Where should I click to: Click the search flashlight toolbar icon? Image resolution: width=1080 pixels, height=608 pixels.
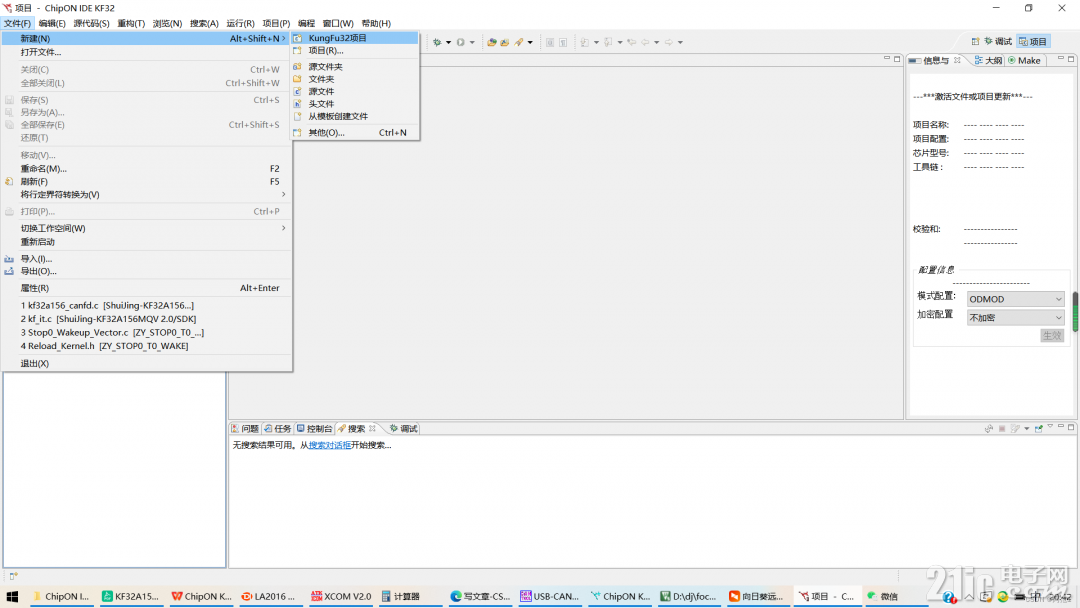pos(519,42)
